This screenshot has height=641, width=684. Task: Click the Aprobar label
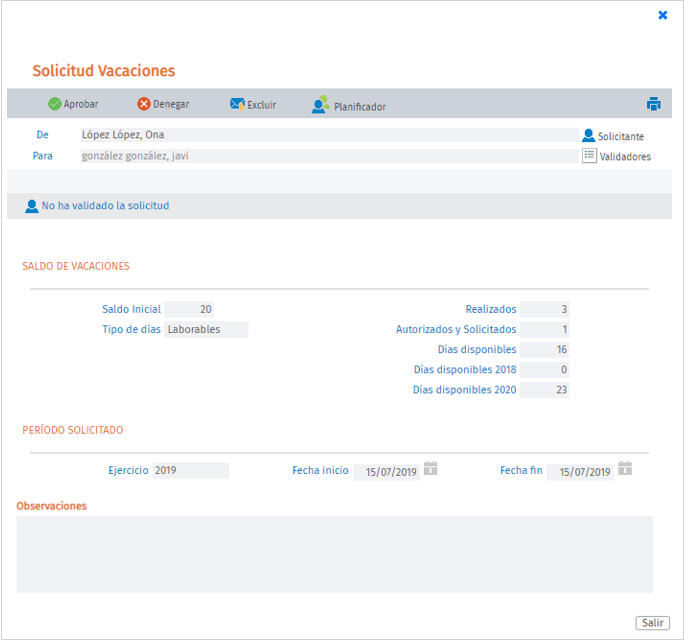tap(81, 104)
